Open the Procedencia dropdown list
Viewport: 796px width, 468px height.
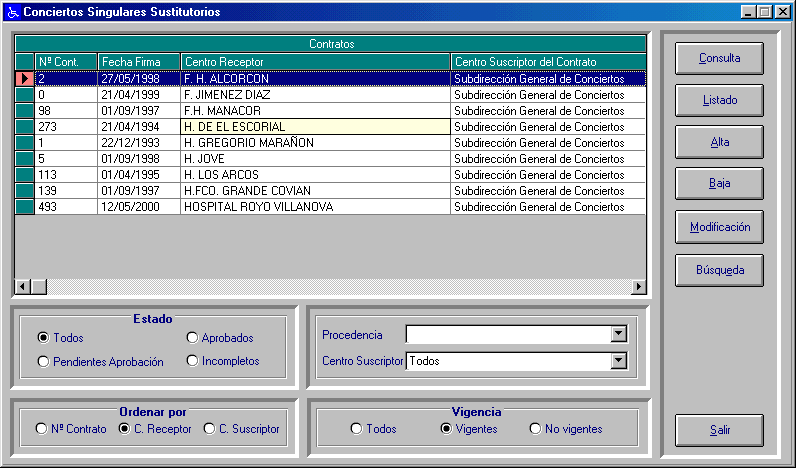(618, 335)
